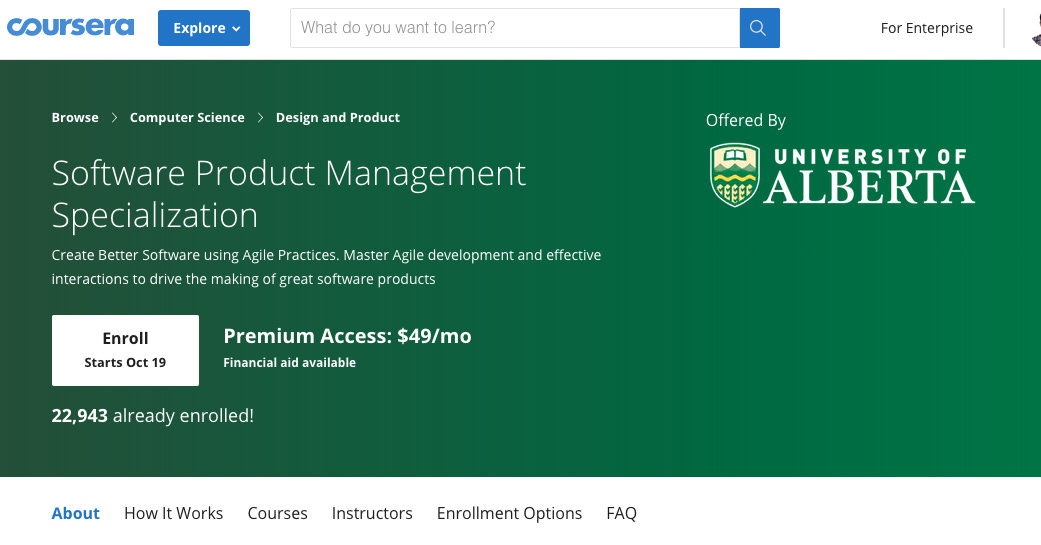Expand the Explore dropdown menu

(x=204, y=28)
